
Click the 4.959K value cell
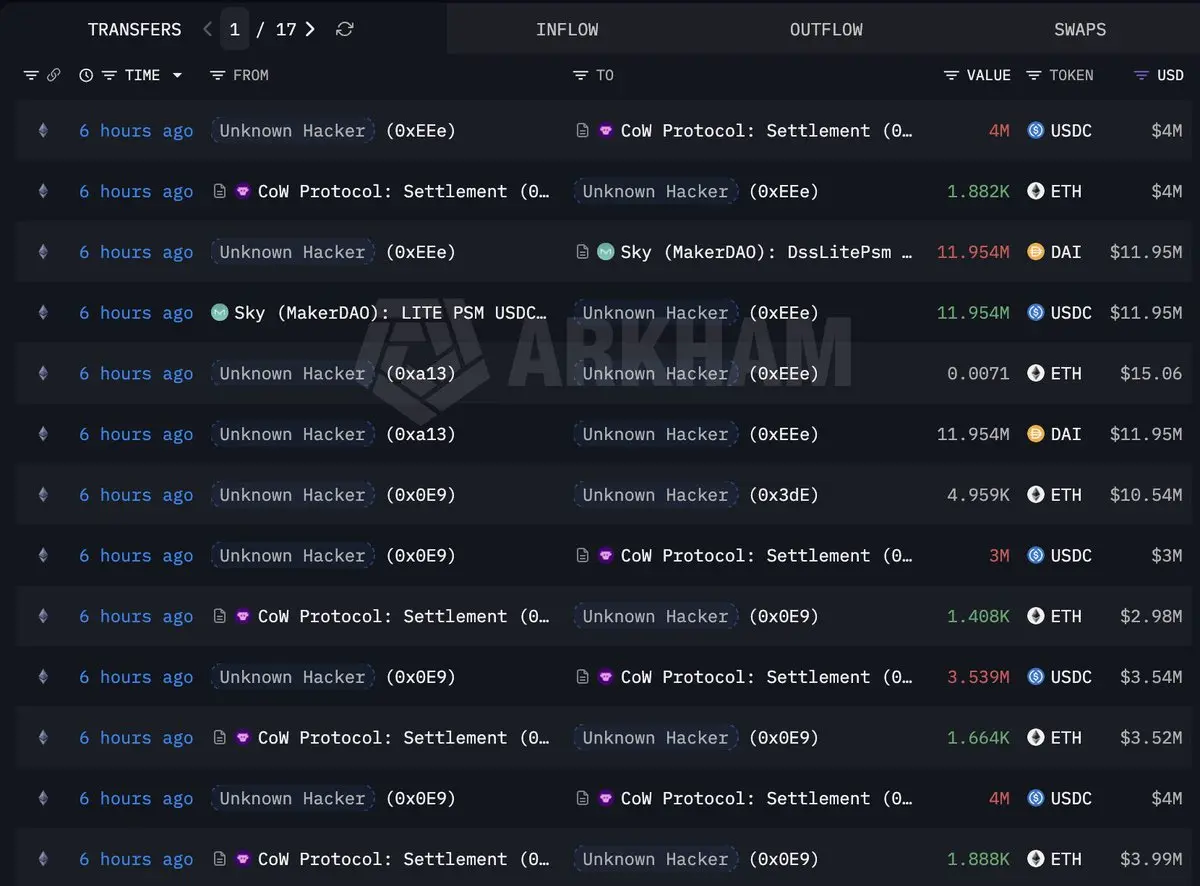click(978, 494)
